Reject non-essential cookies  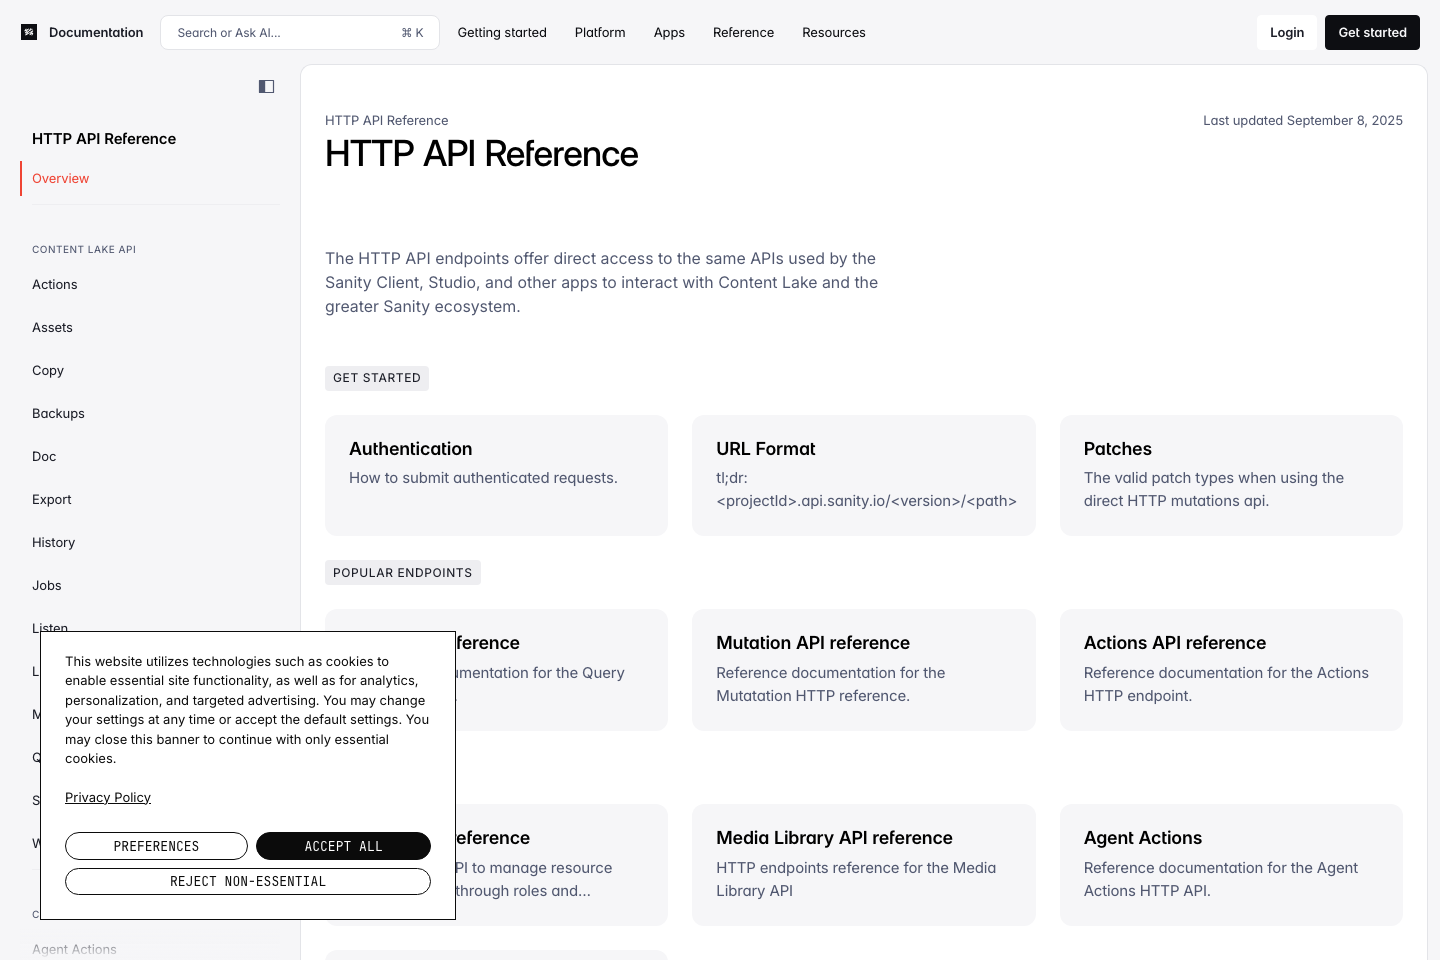point(248,881)
